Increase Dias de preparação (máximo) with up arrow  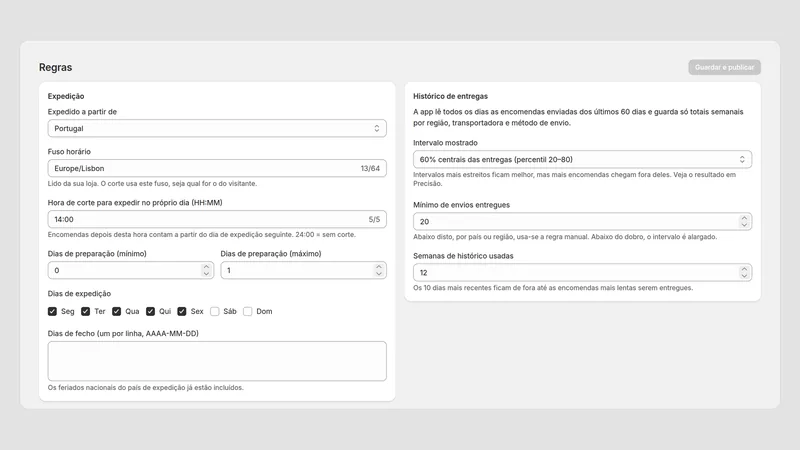point(379,266)
